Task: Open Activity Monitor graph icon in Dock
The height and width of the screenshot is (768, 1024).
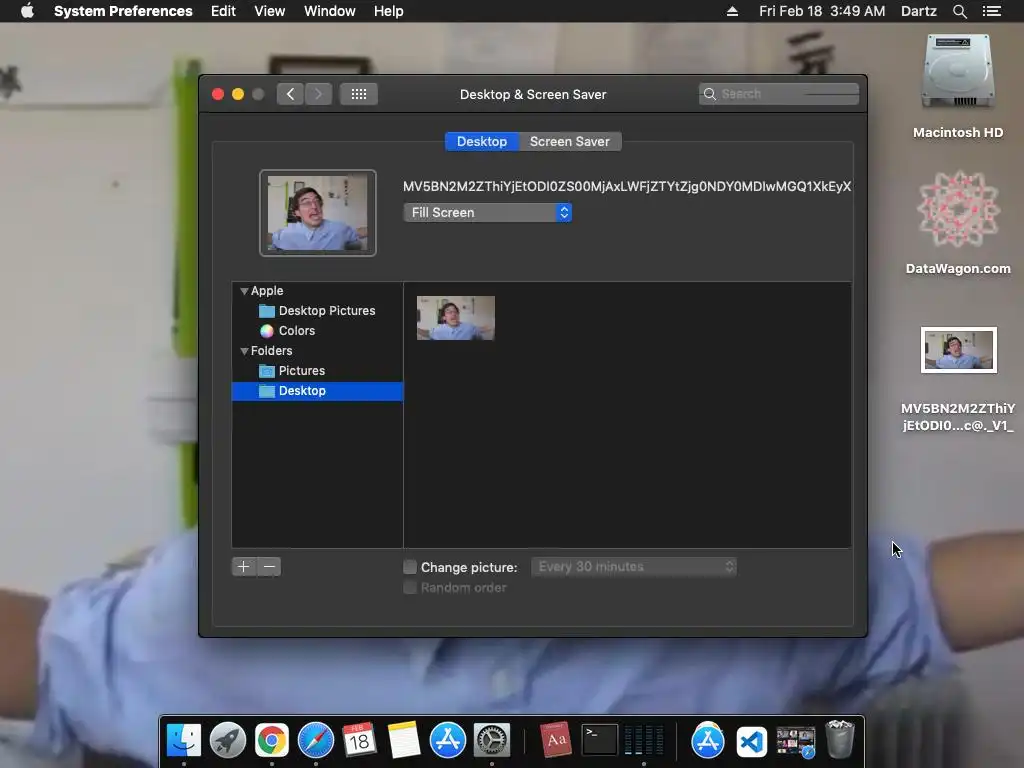Action: tap(643, 741)
